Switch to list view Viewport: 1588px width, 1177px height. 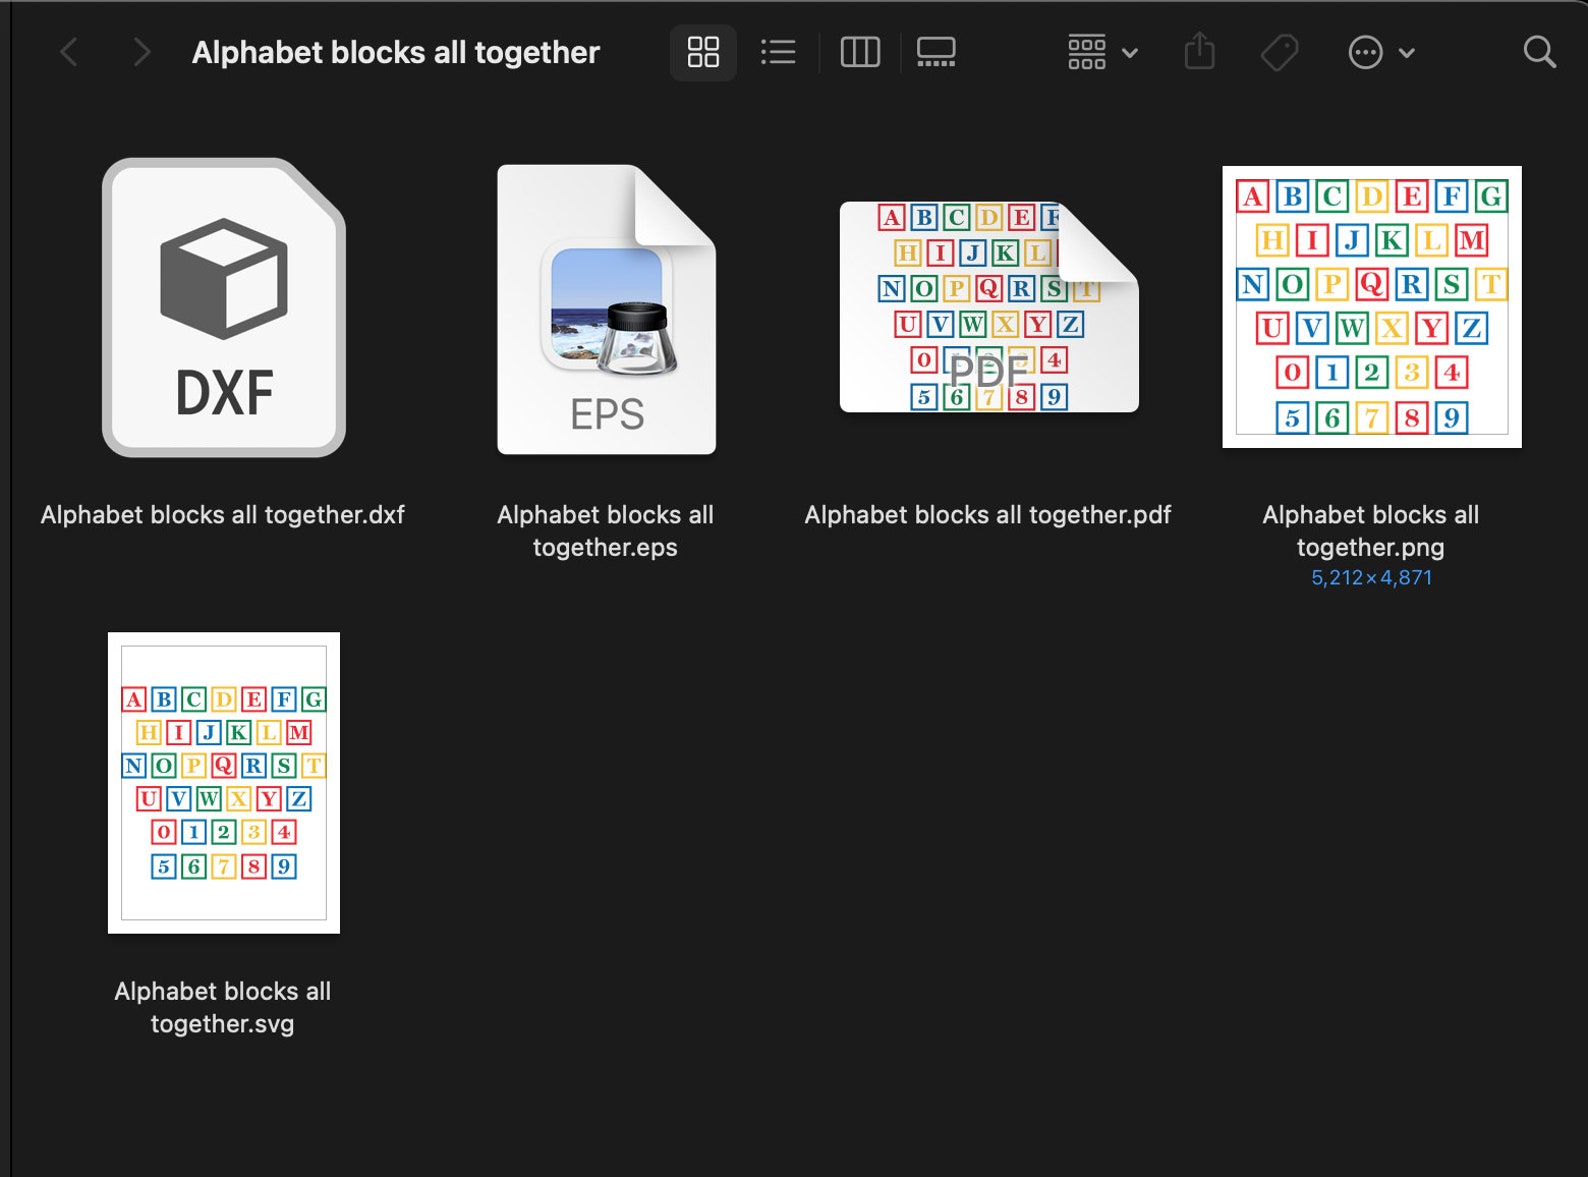778,52
